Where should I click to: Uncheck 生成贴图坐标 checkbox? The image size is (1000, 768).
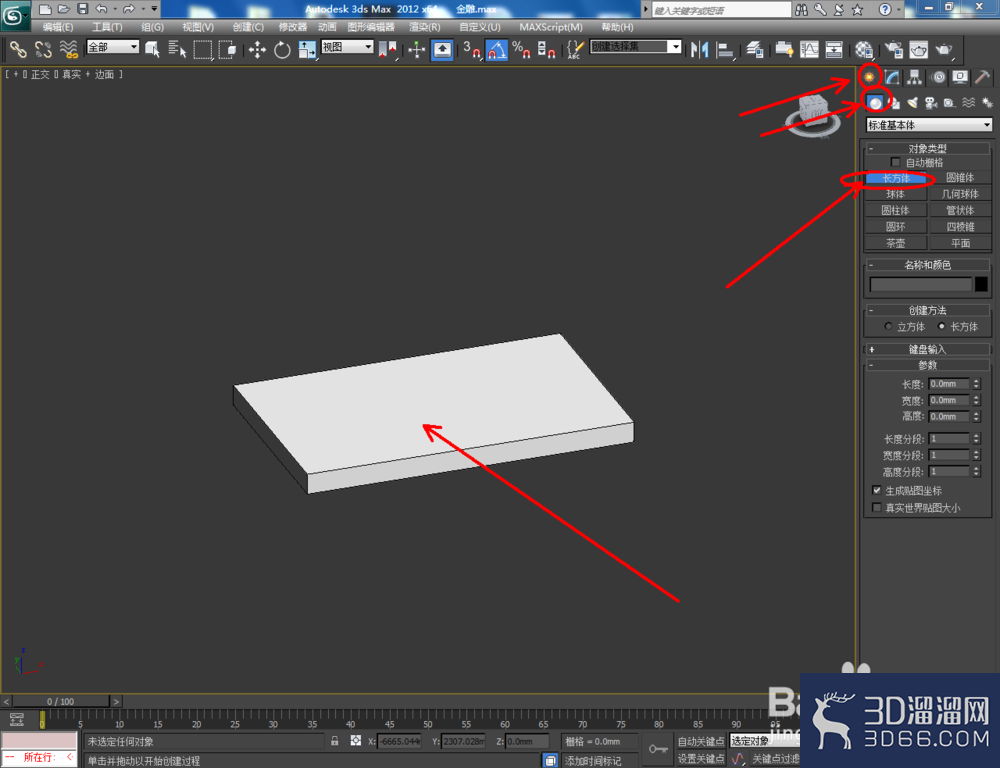pos(877,490)
